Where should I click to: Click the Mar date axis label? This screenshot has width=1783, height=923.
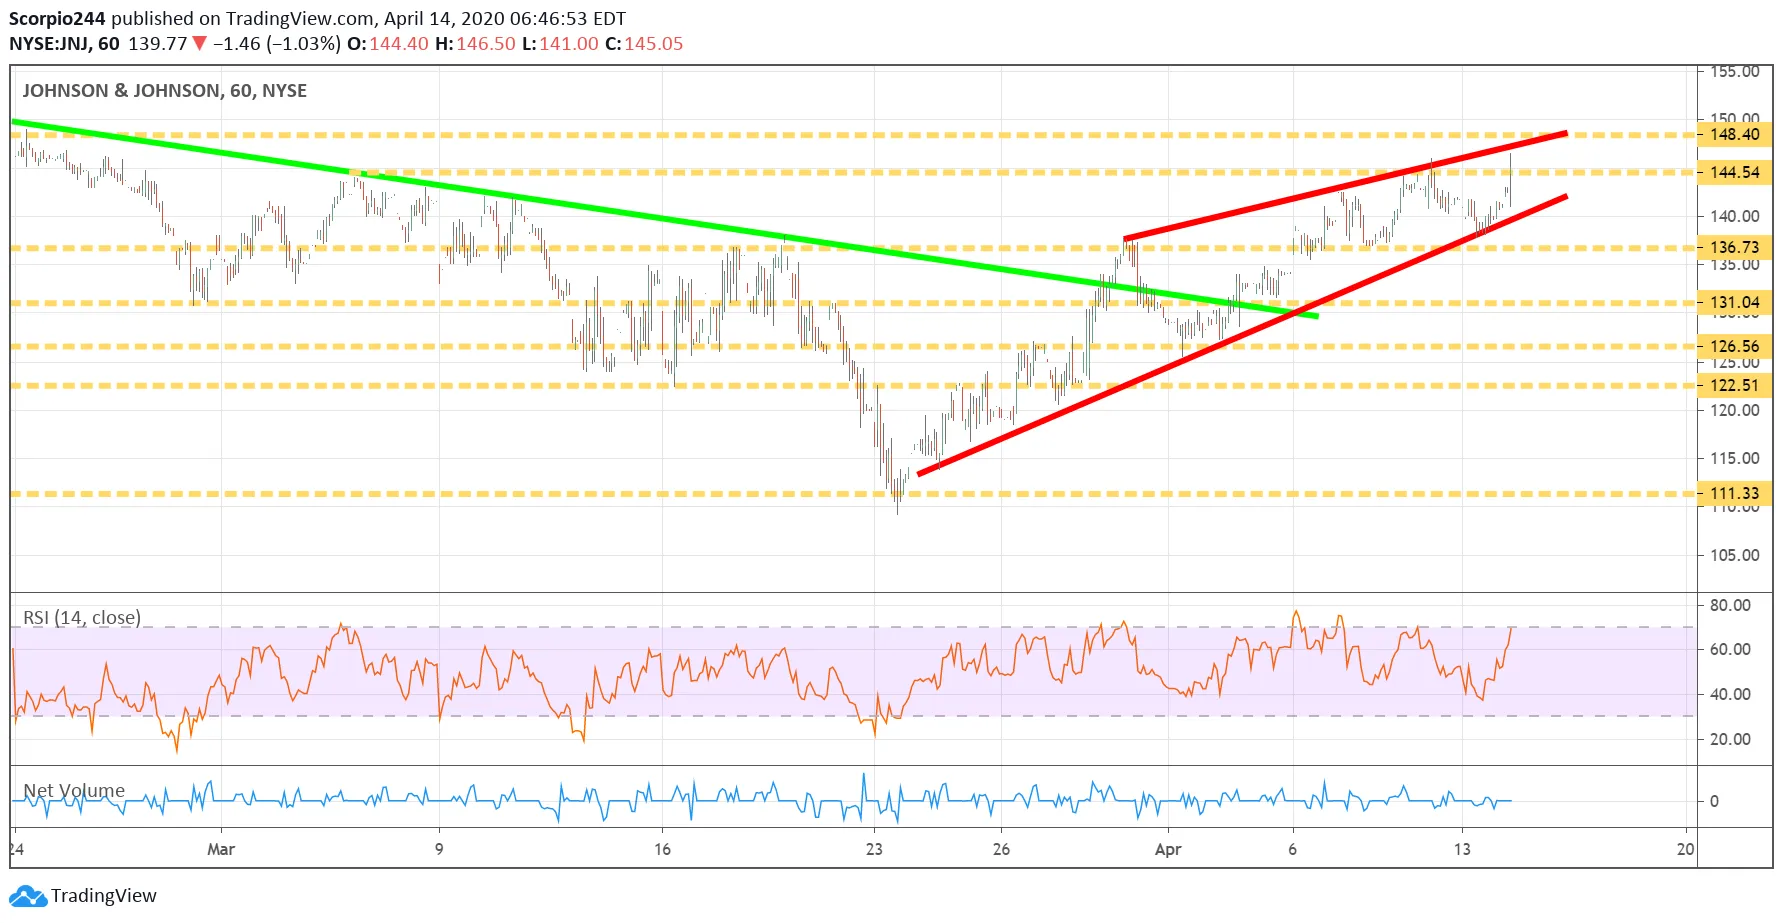pos(221,849)
